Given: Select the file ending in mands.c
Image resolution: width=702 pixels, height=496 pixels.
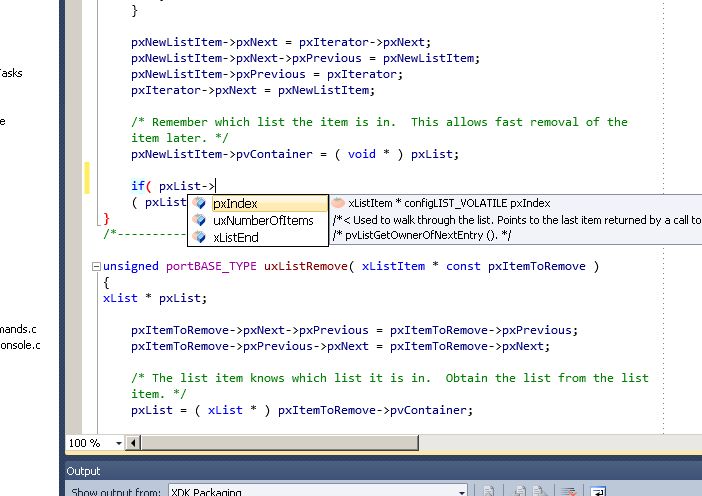Looking at the screenshot, I should point(18,328).
